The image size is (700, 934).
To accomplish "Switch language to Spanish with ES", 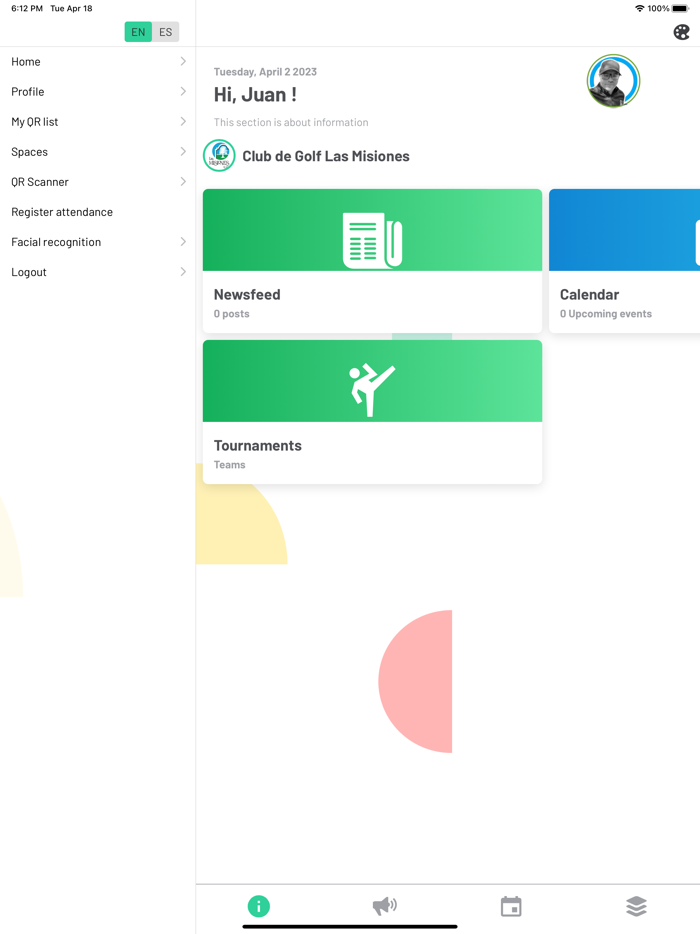I will pos(166,32).
